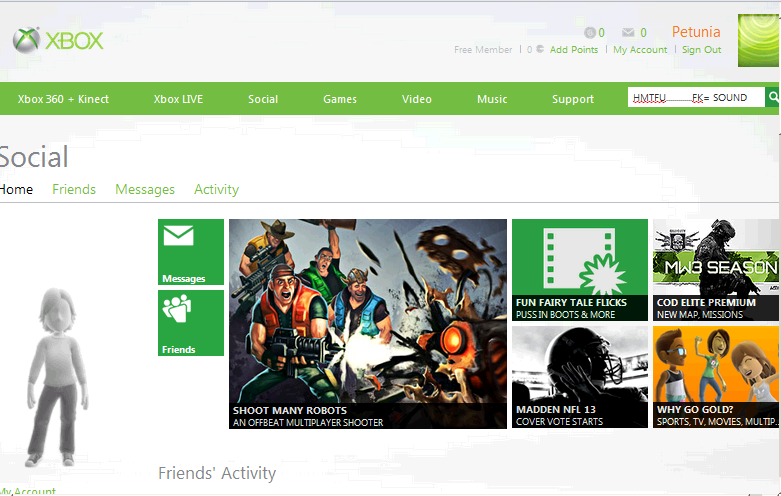The image size is (781, 496).
Task: Open the My Account header link
Action: coord(640,50)
